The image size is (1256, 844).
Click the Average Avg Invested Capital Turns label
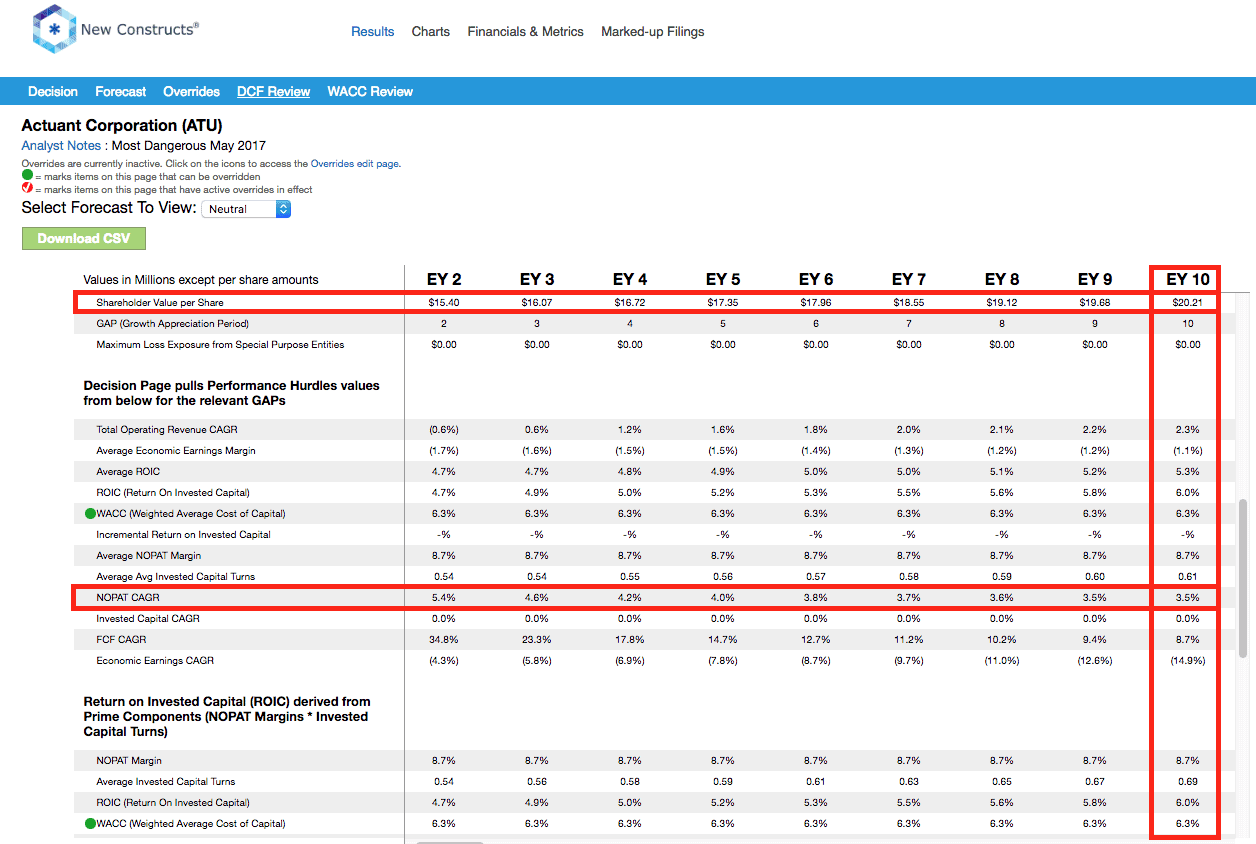point(175,577)
